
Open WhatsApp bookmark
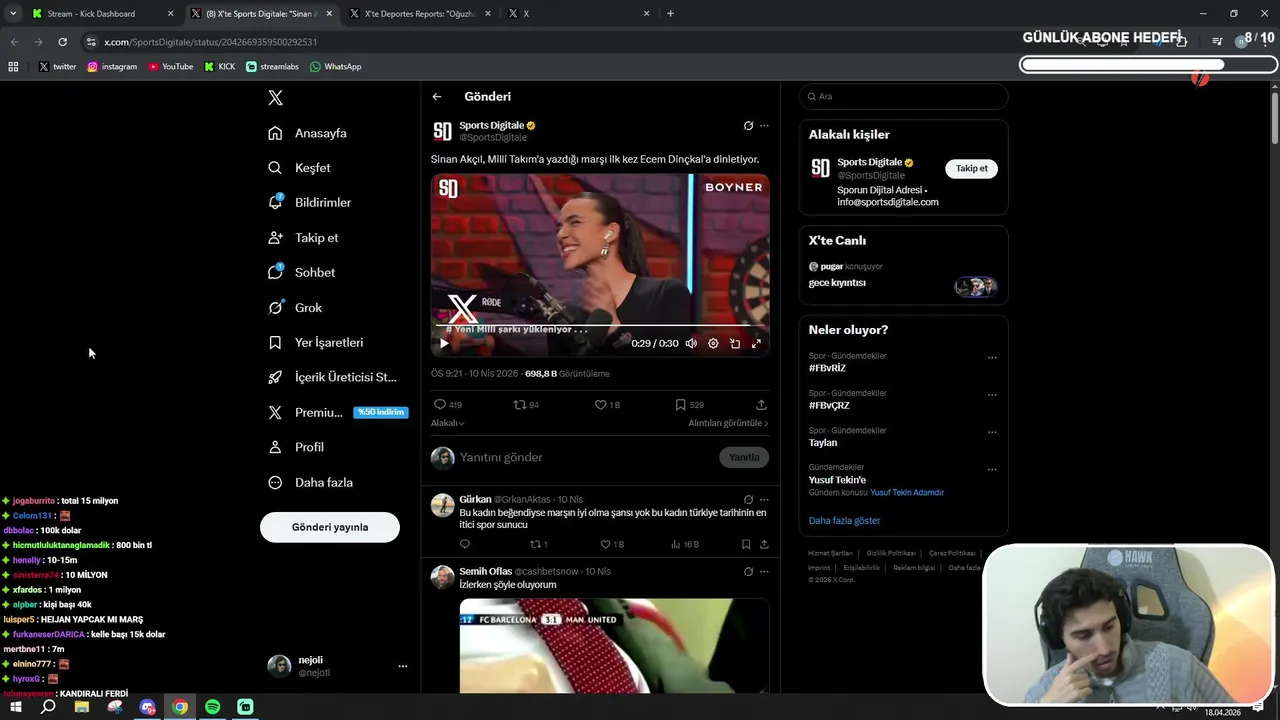point(336,67)
